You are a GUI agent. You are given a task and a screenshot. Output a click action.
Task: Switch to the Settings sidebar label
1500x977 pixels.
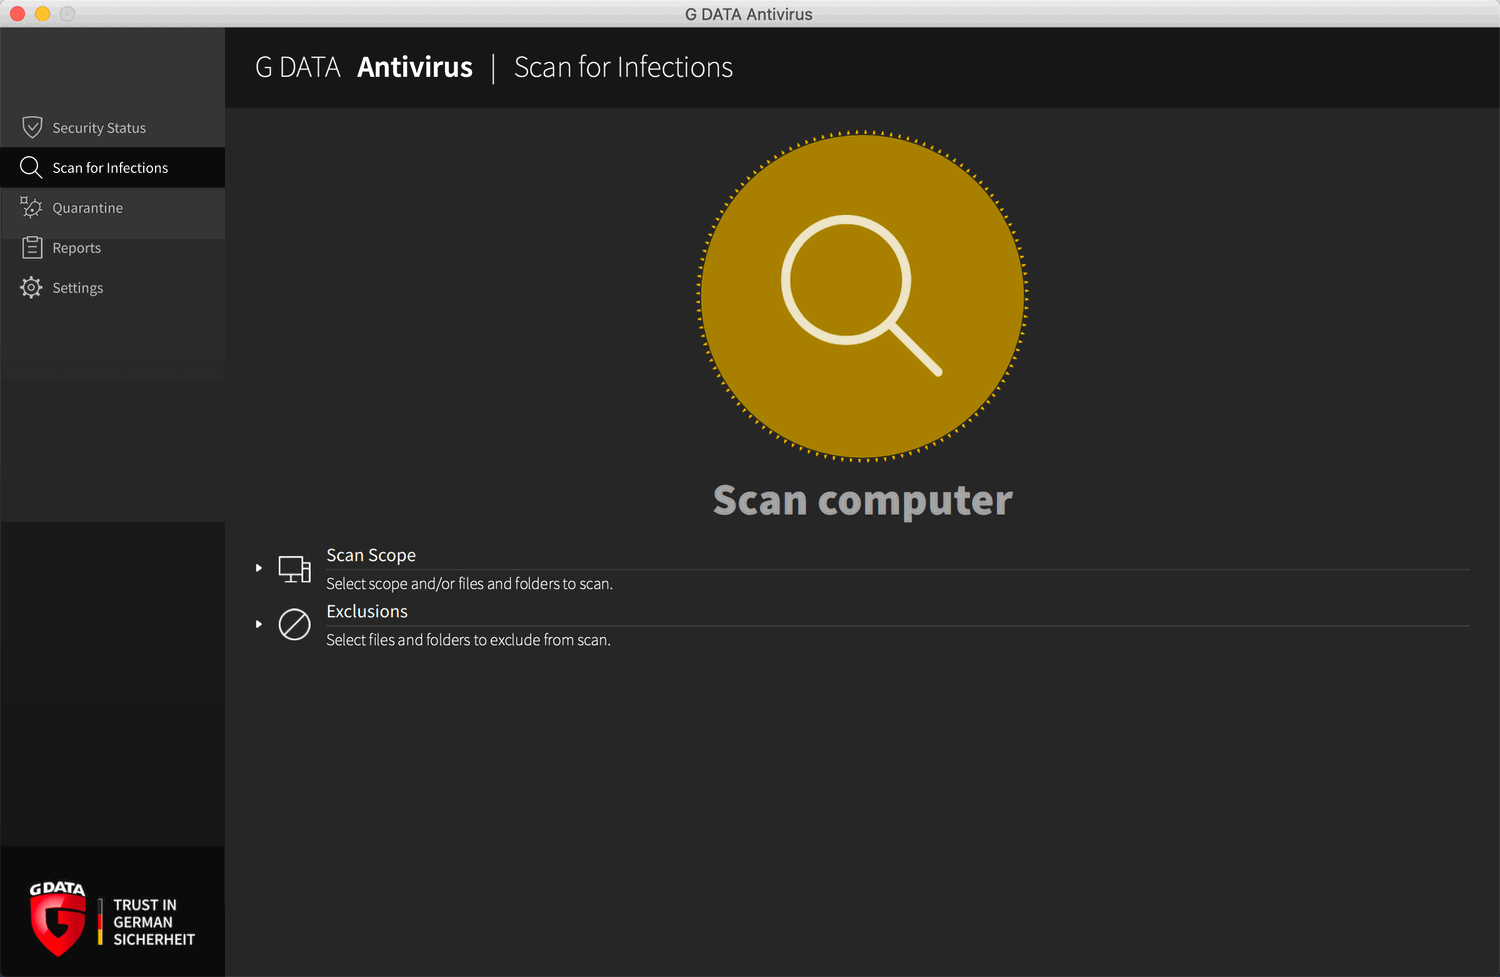coord(78,288)
